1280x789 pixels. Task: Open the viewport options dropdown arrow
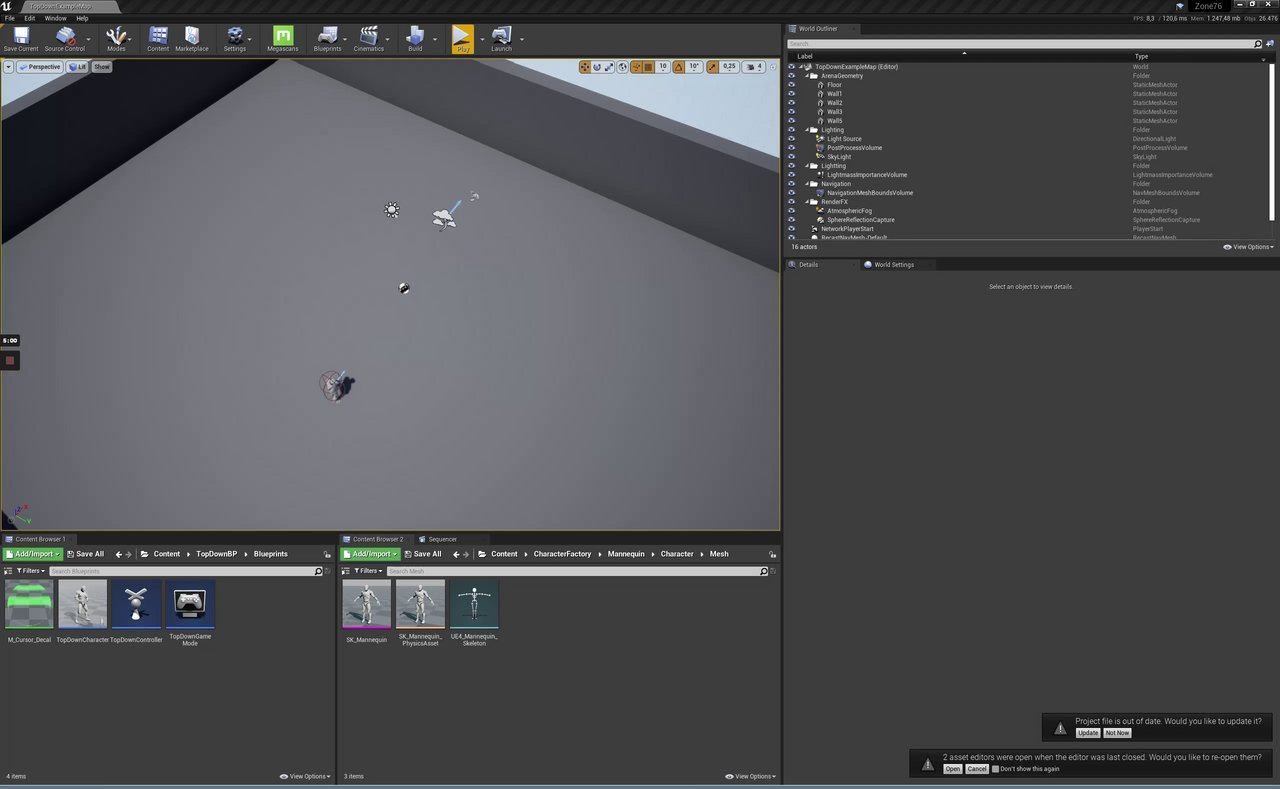(8, 67)
